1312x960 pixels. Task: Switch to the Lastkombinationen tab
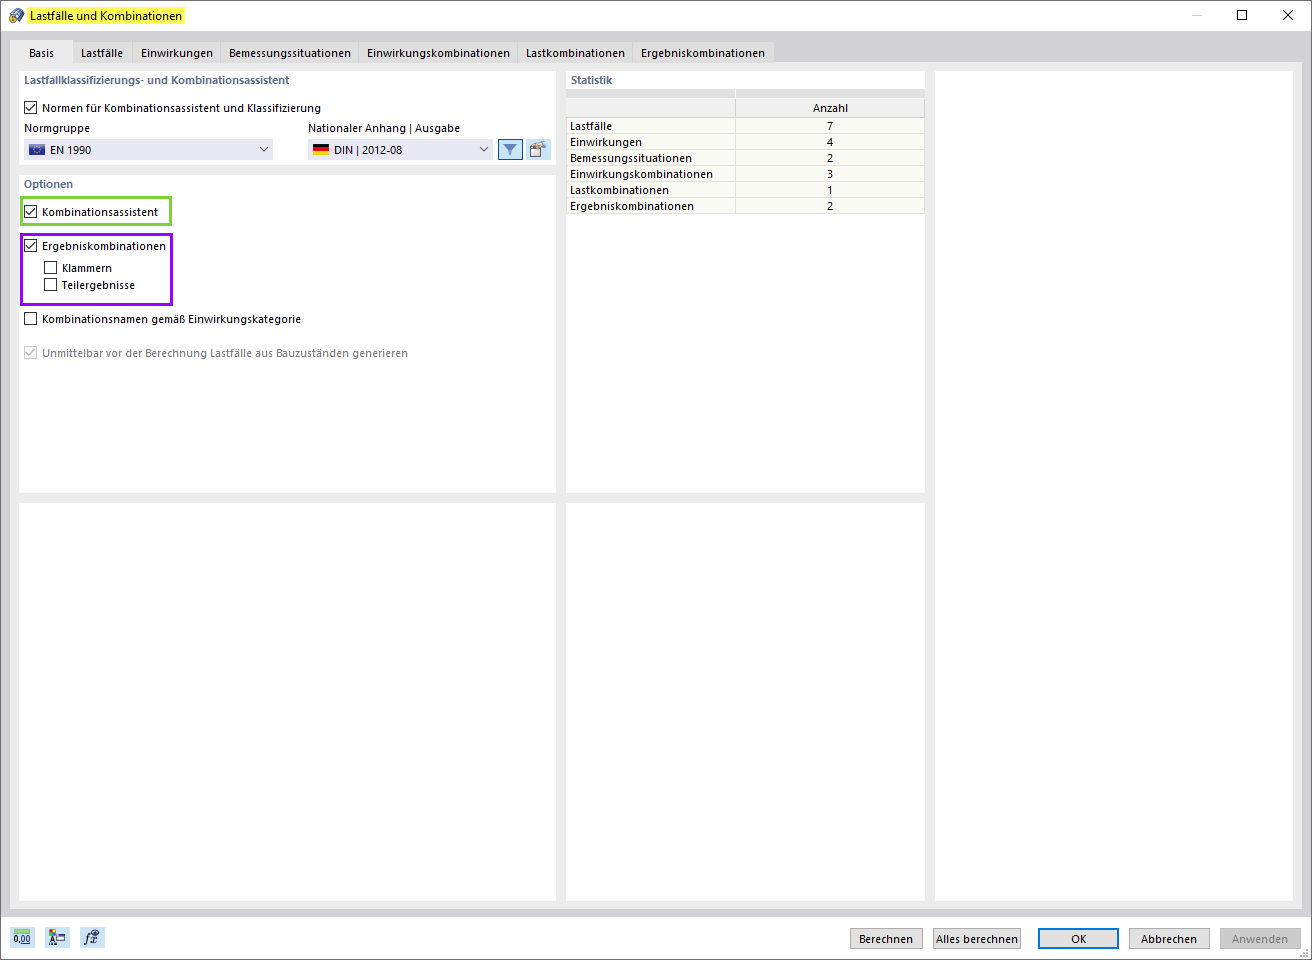pos(575,52)
